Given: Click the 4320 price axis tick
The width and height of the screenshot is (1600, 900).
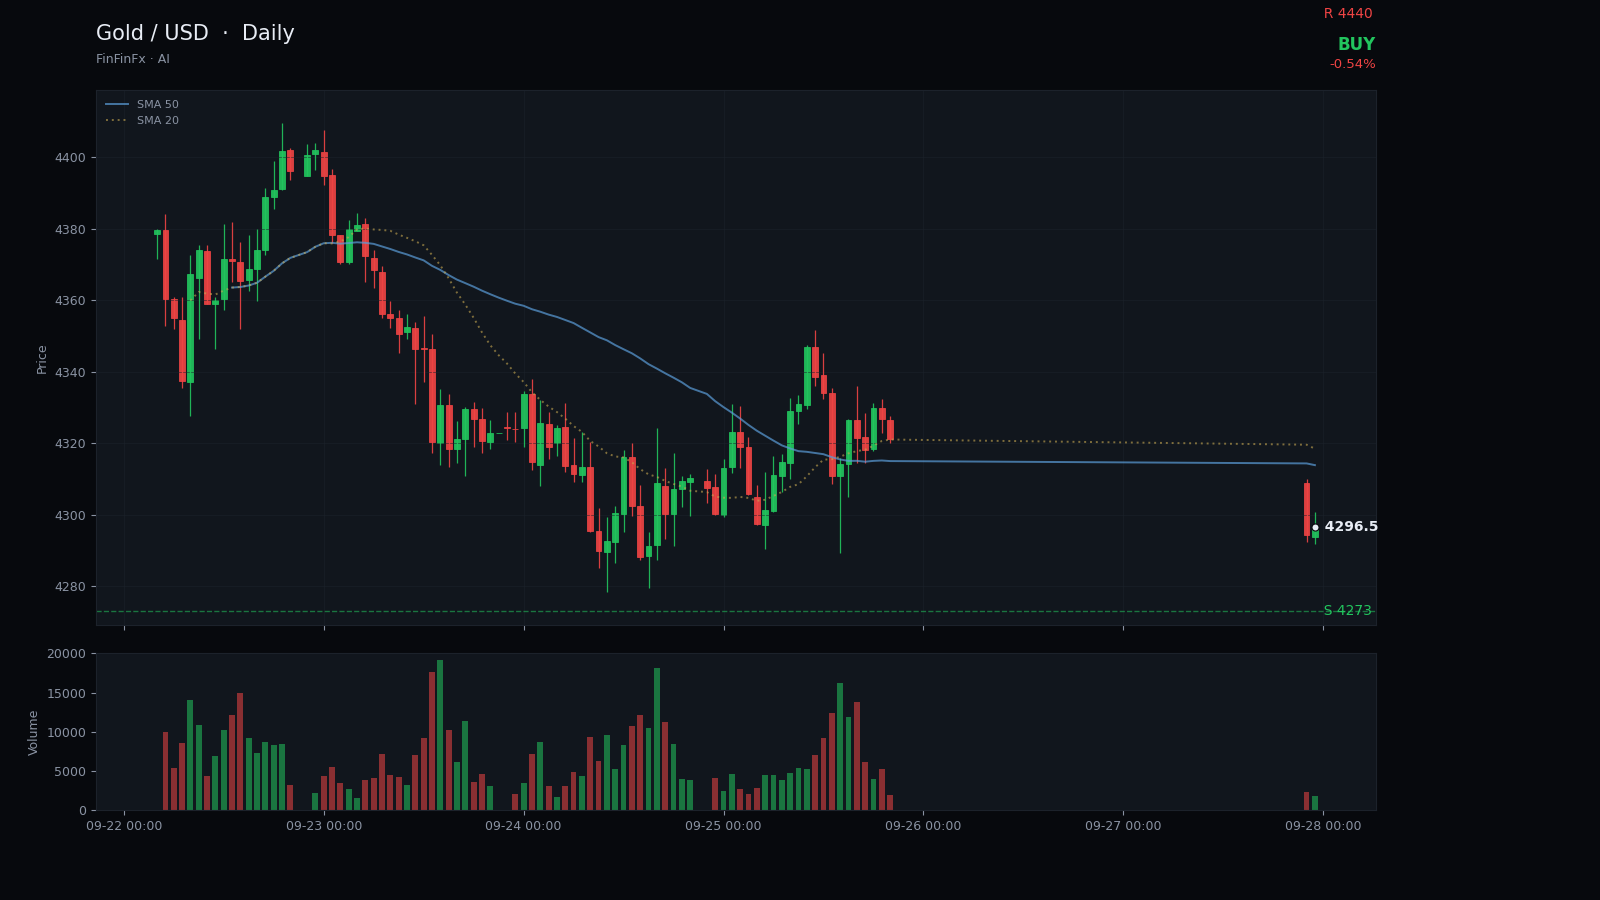Looking at the screenshot, I should (x=70, y=444).
